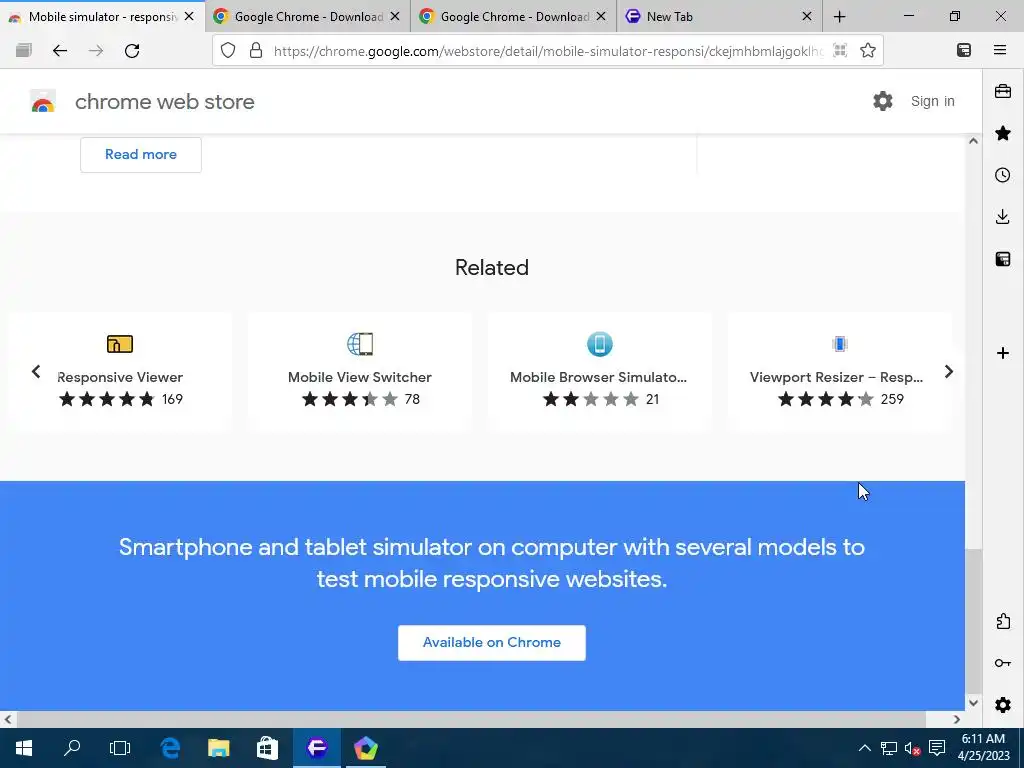Open the Mobile View Switcher title
The image size is (1024, 768).
[360, 377]
